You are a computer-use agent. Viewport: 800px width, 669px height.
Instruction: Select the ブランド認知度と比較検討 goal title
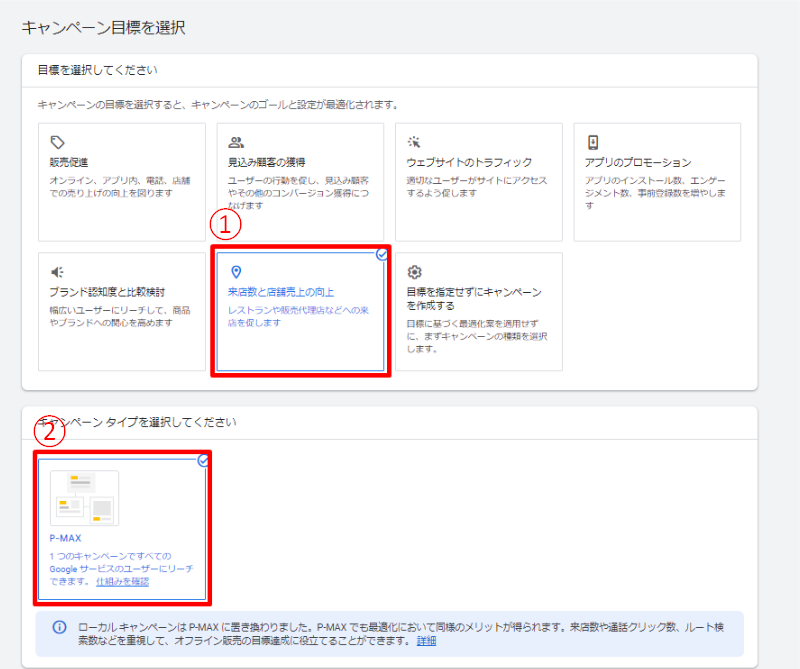click(x=107, y=292)
